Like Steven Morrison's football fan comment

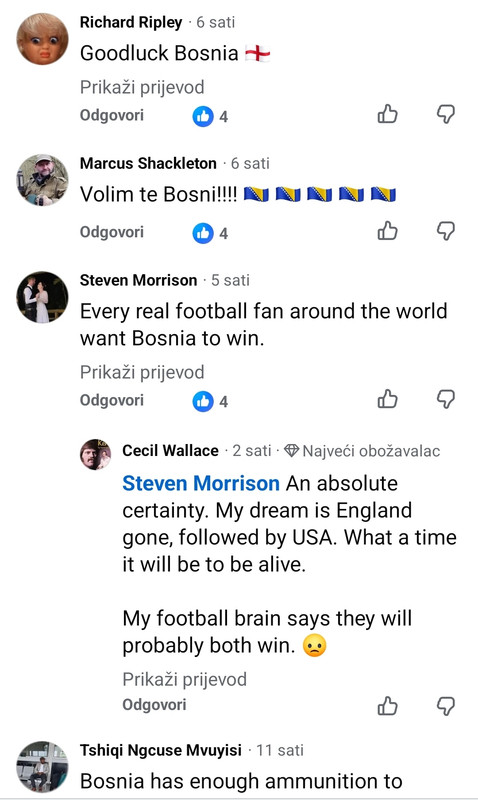pos(387,399)
